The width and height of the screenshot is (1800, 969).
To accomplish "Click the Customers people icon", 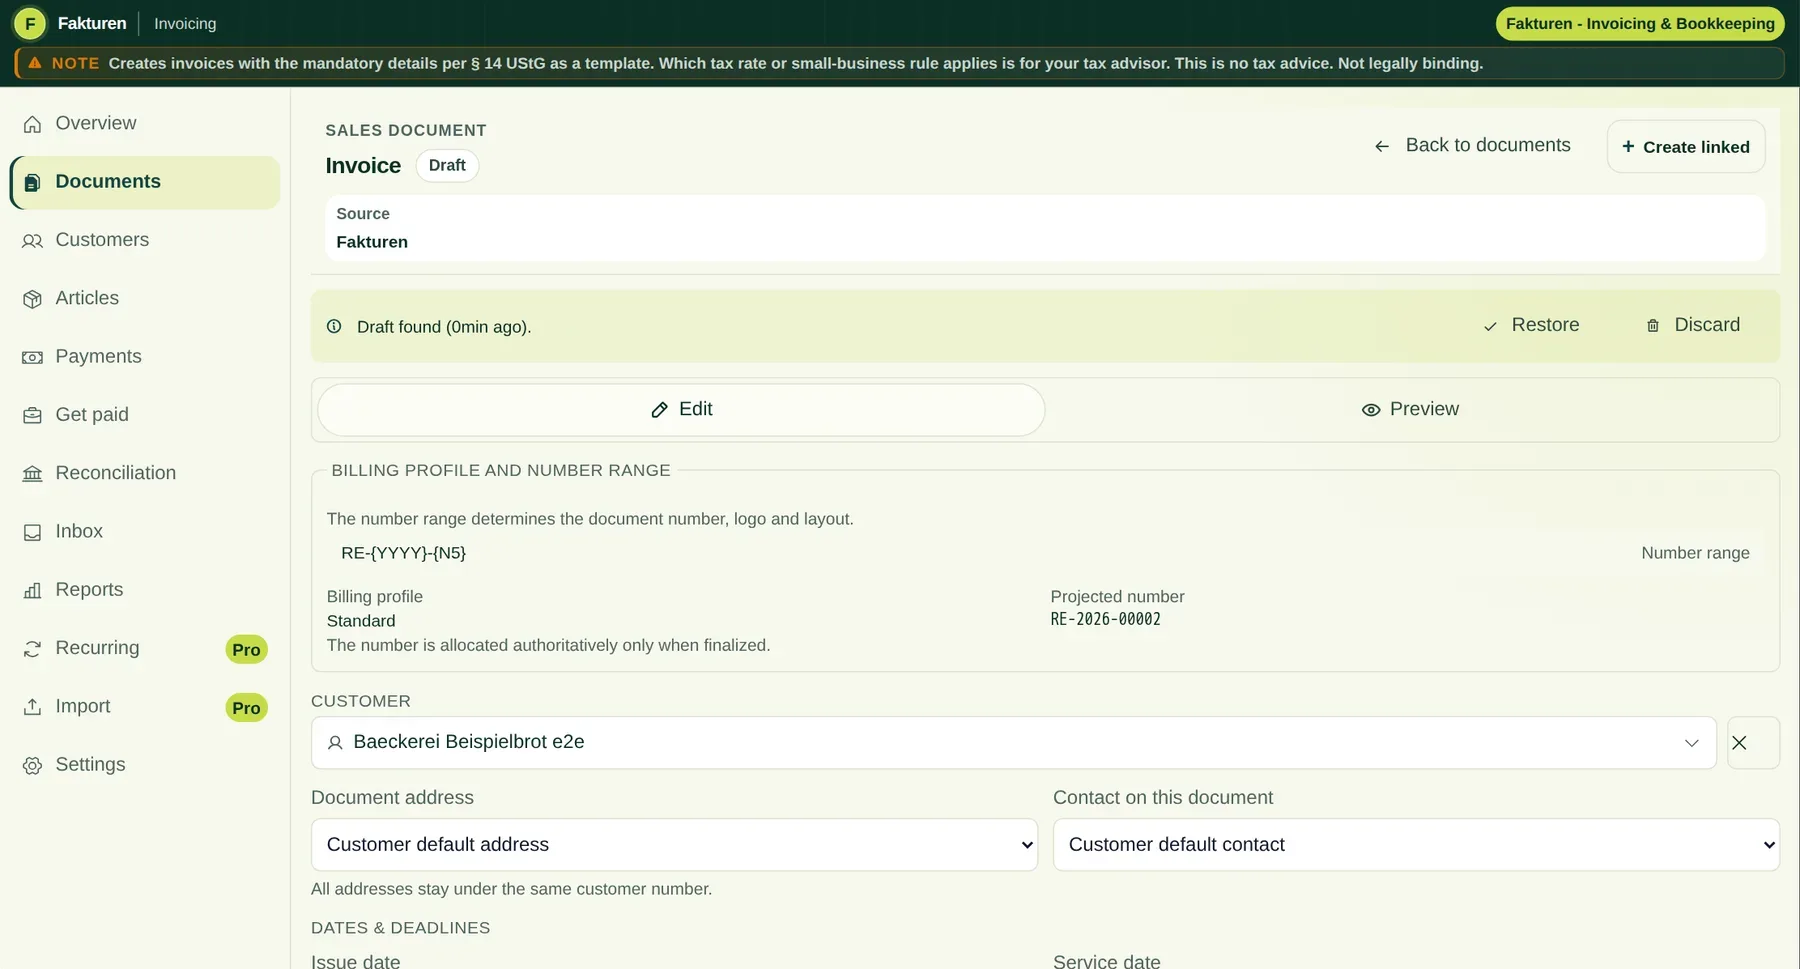I will click(32, 241).
